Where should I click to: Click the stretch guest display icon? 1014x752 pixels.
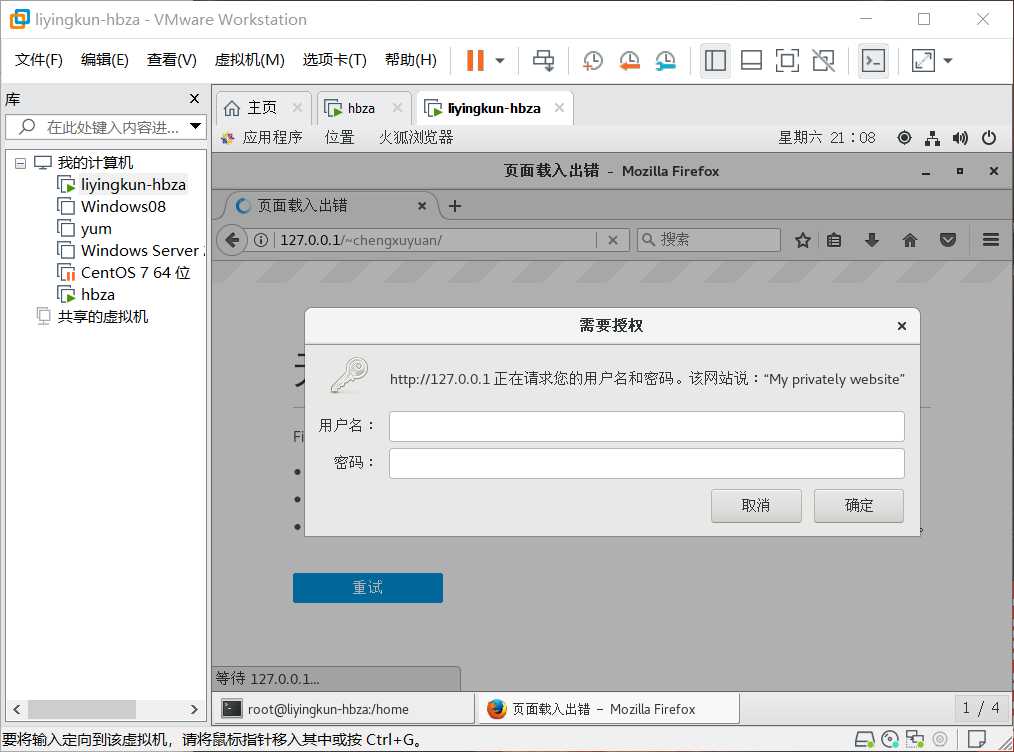tap(923, 61)
